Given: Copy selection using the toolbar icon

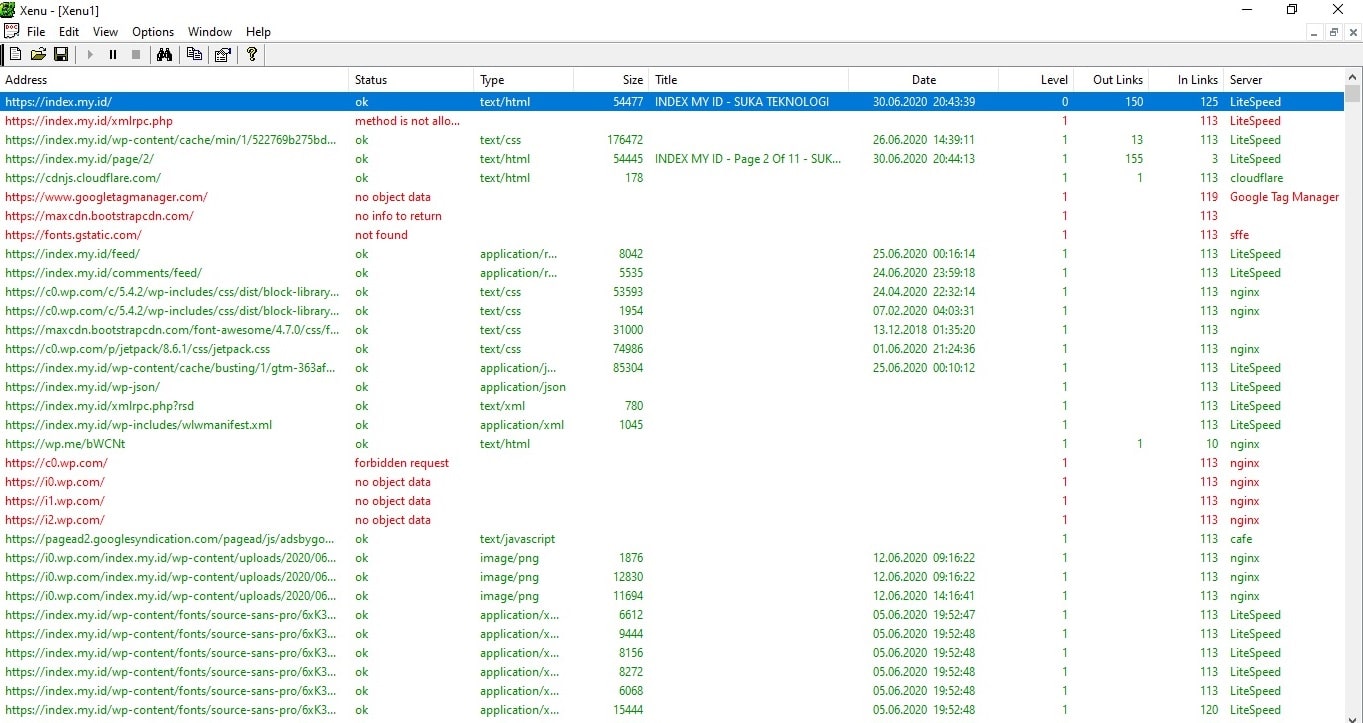Looking at the screenshot, I should coord(194,54).
